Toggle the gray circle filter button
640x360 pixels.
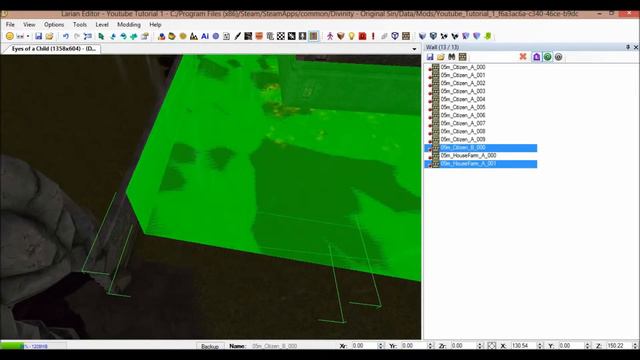click(x=558, y=57)
